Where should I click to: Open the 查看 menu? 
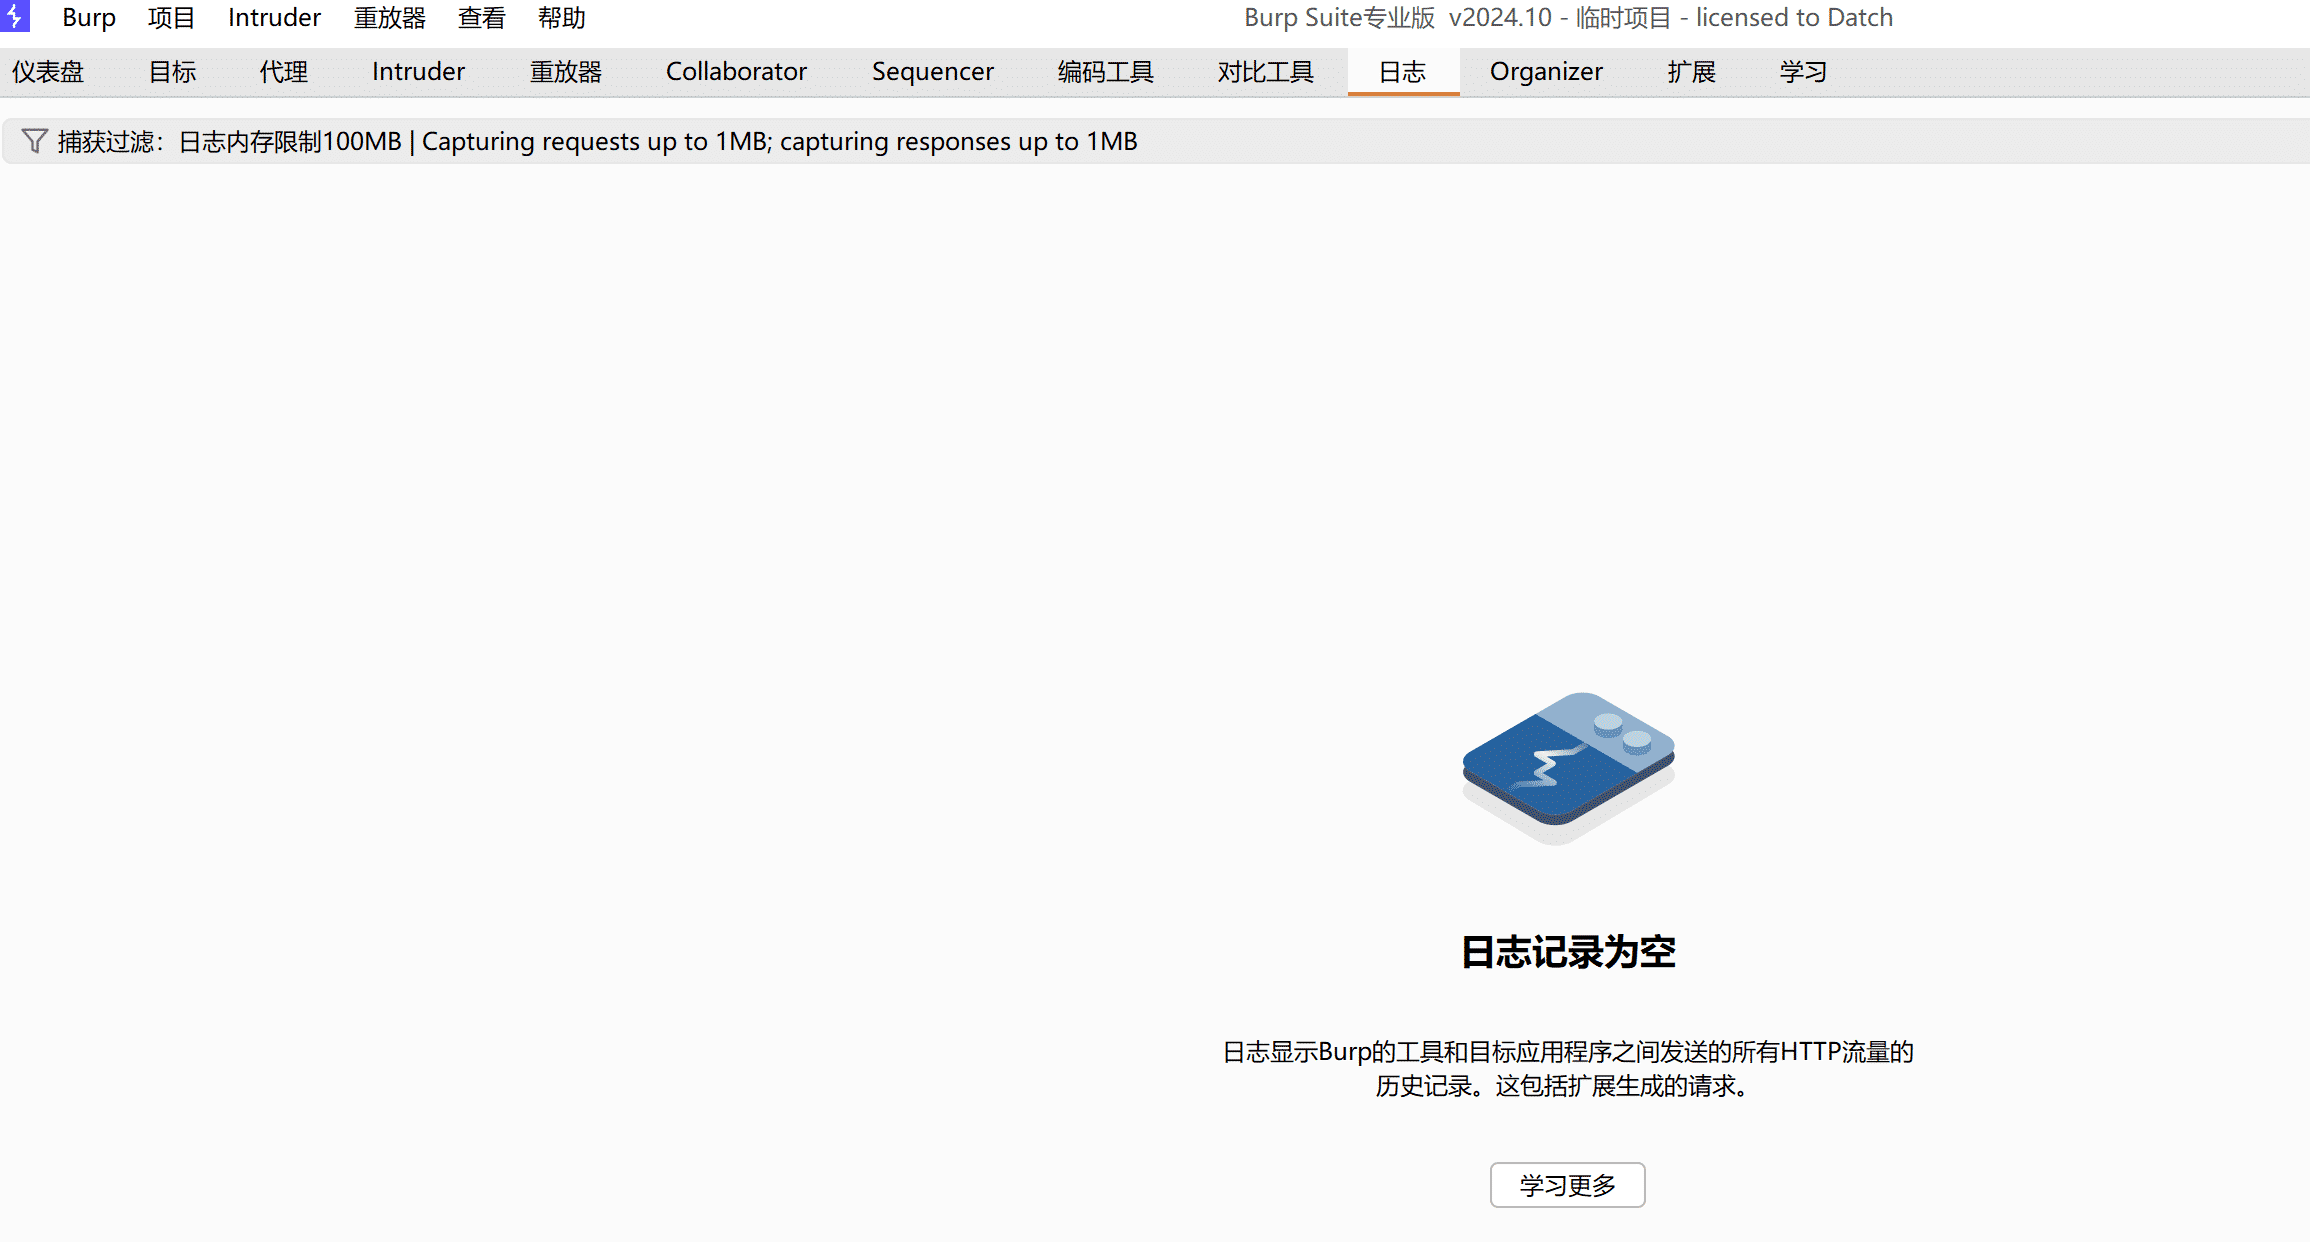click(x=481, y=18)
